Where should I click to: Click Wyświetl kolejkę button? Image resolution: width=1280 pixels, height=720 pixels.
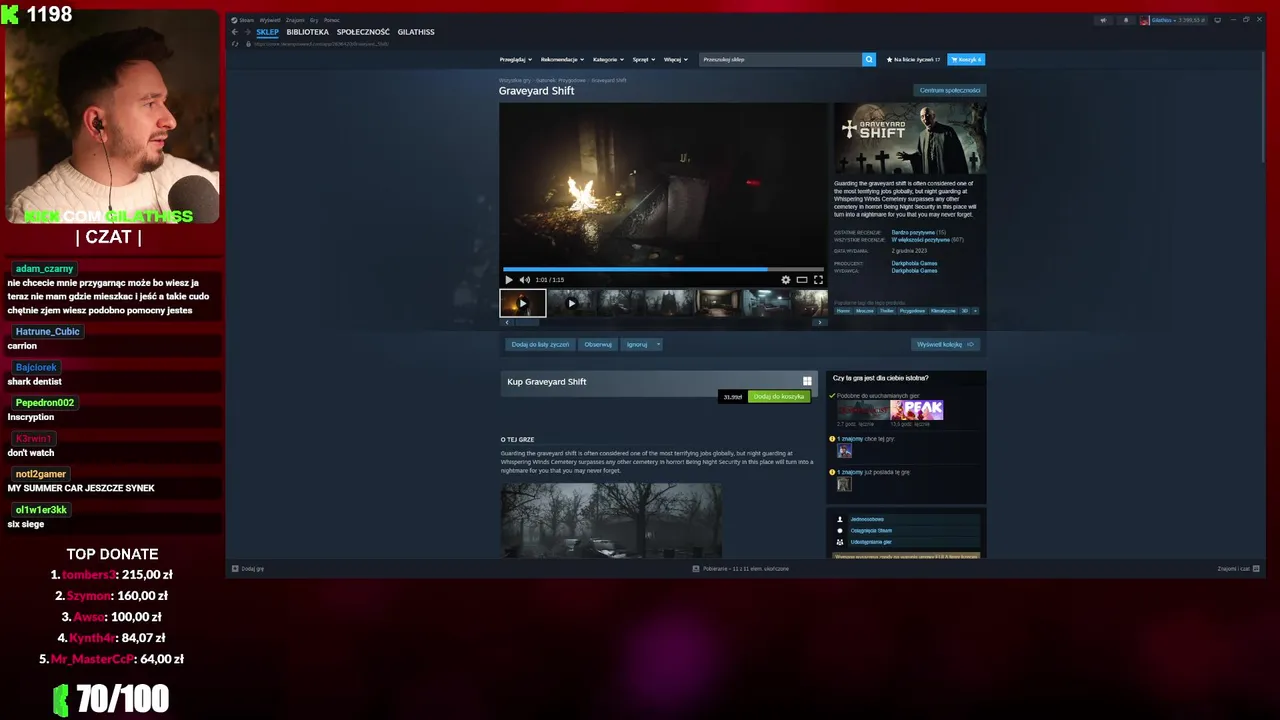pos(945,344)
